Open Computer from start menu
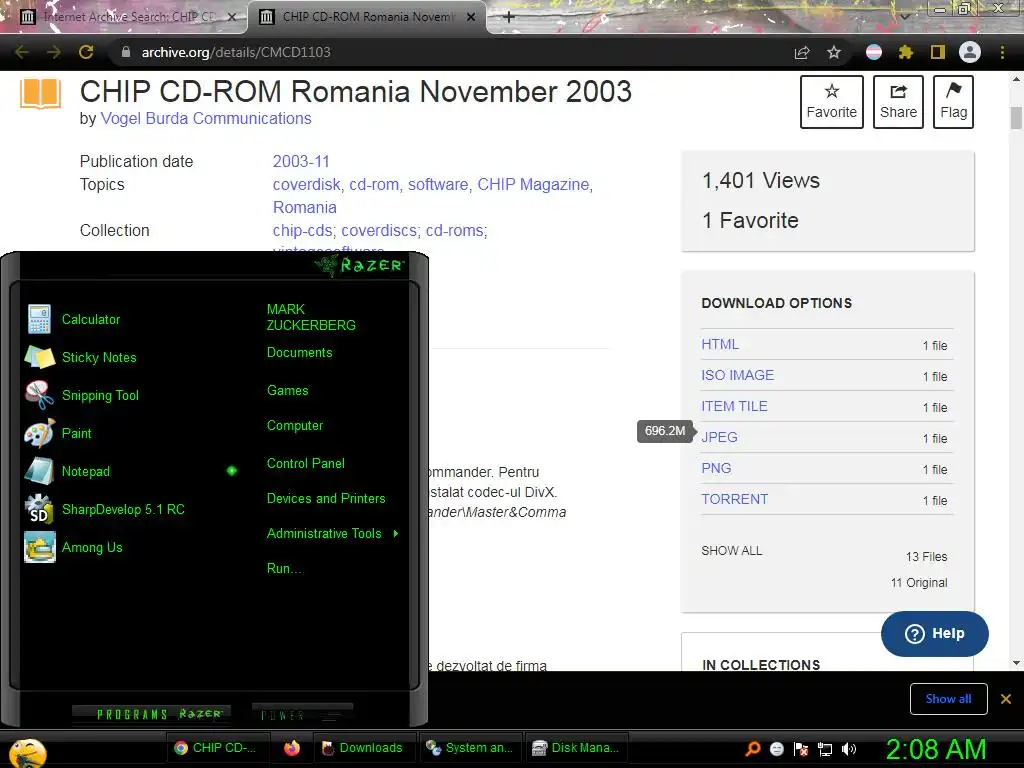This screenshot has height=768, width=1024. coord(295,426)
